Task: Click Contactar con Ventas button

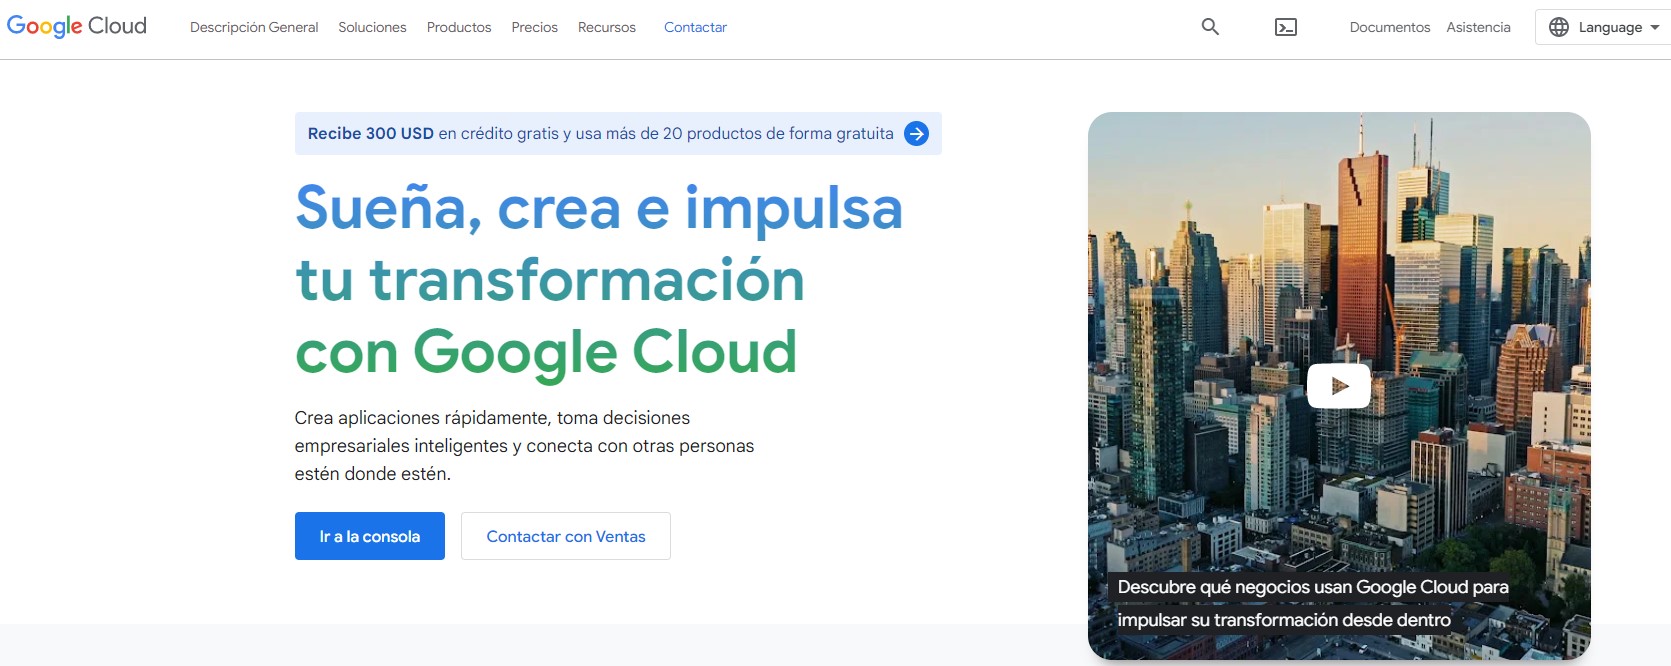Action: pyautogui.click(x=566, y=536)
